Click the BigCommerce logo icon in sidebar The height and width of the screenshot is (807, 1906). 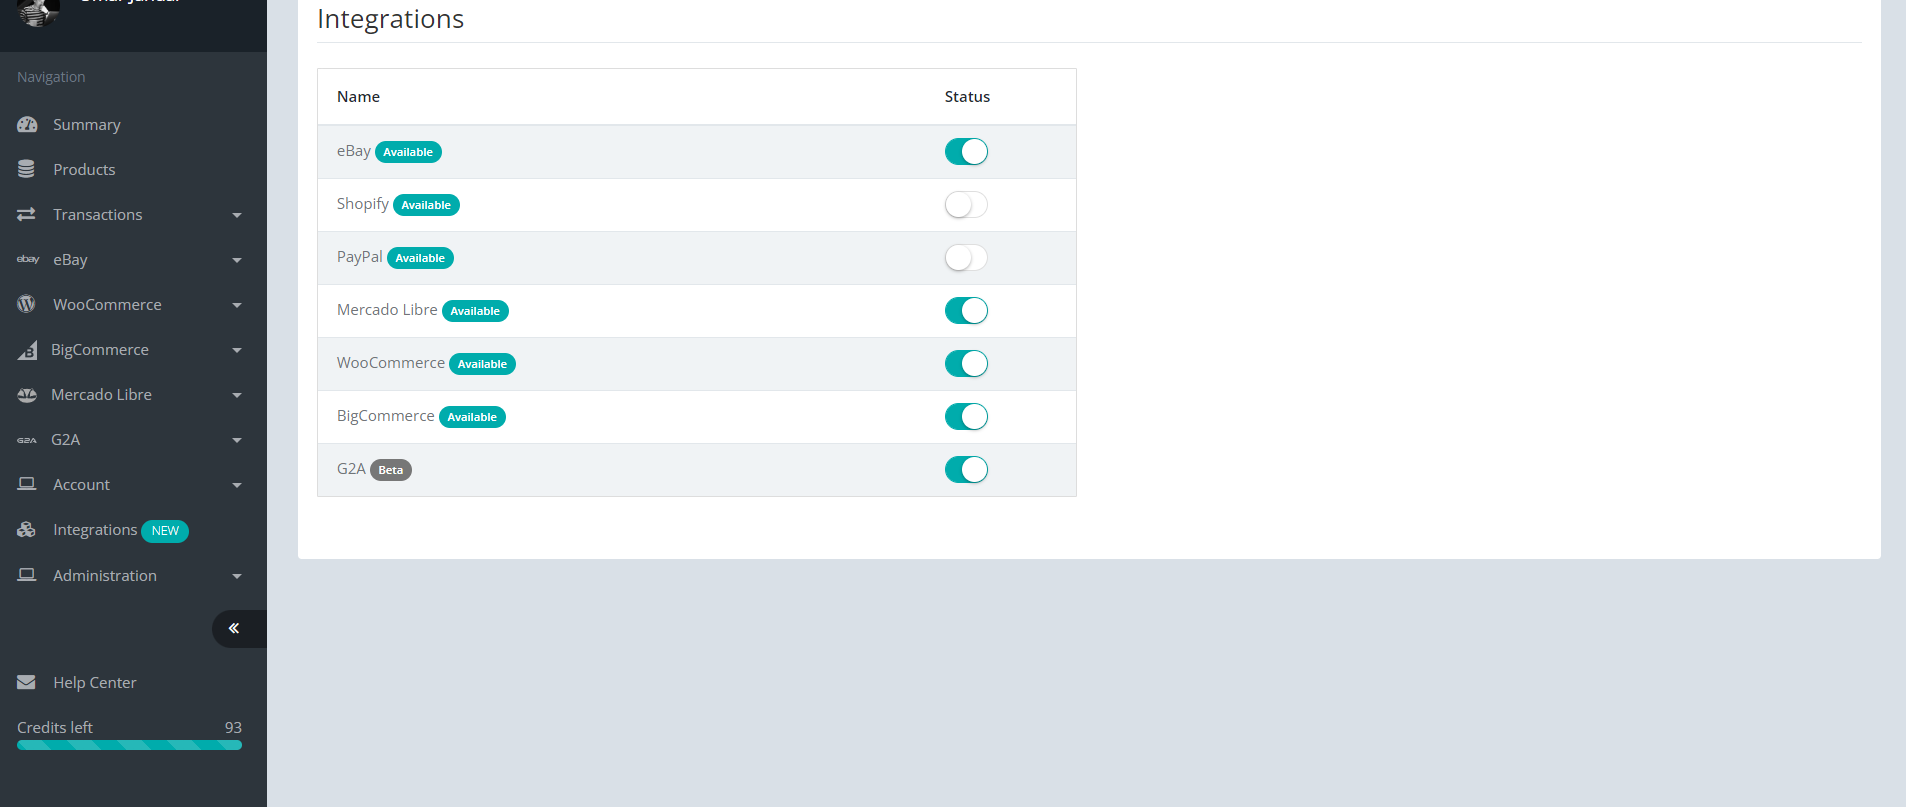(27, 350)
